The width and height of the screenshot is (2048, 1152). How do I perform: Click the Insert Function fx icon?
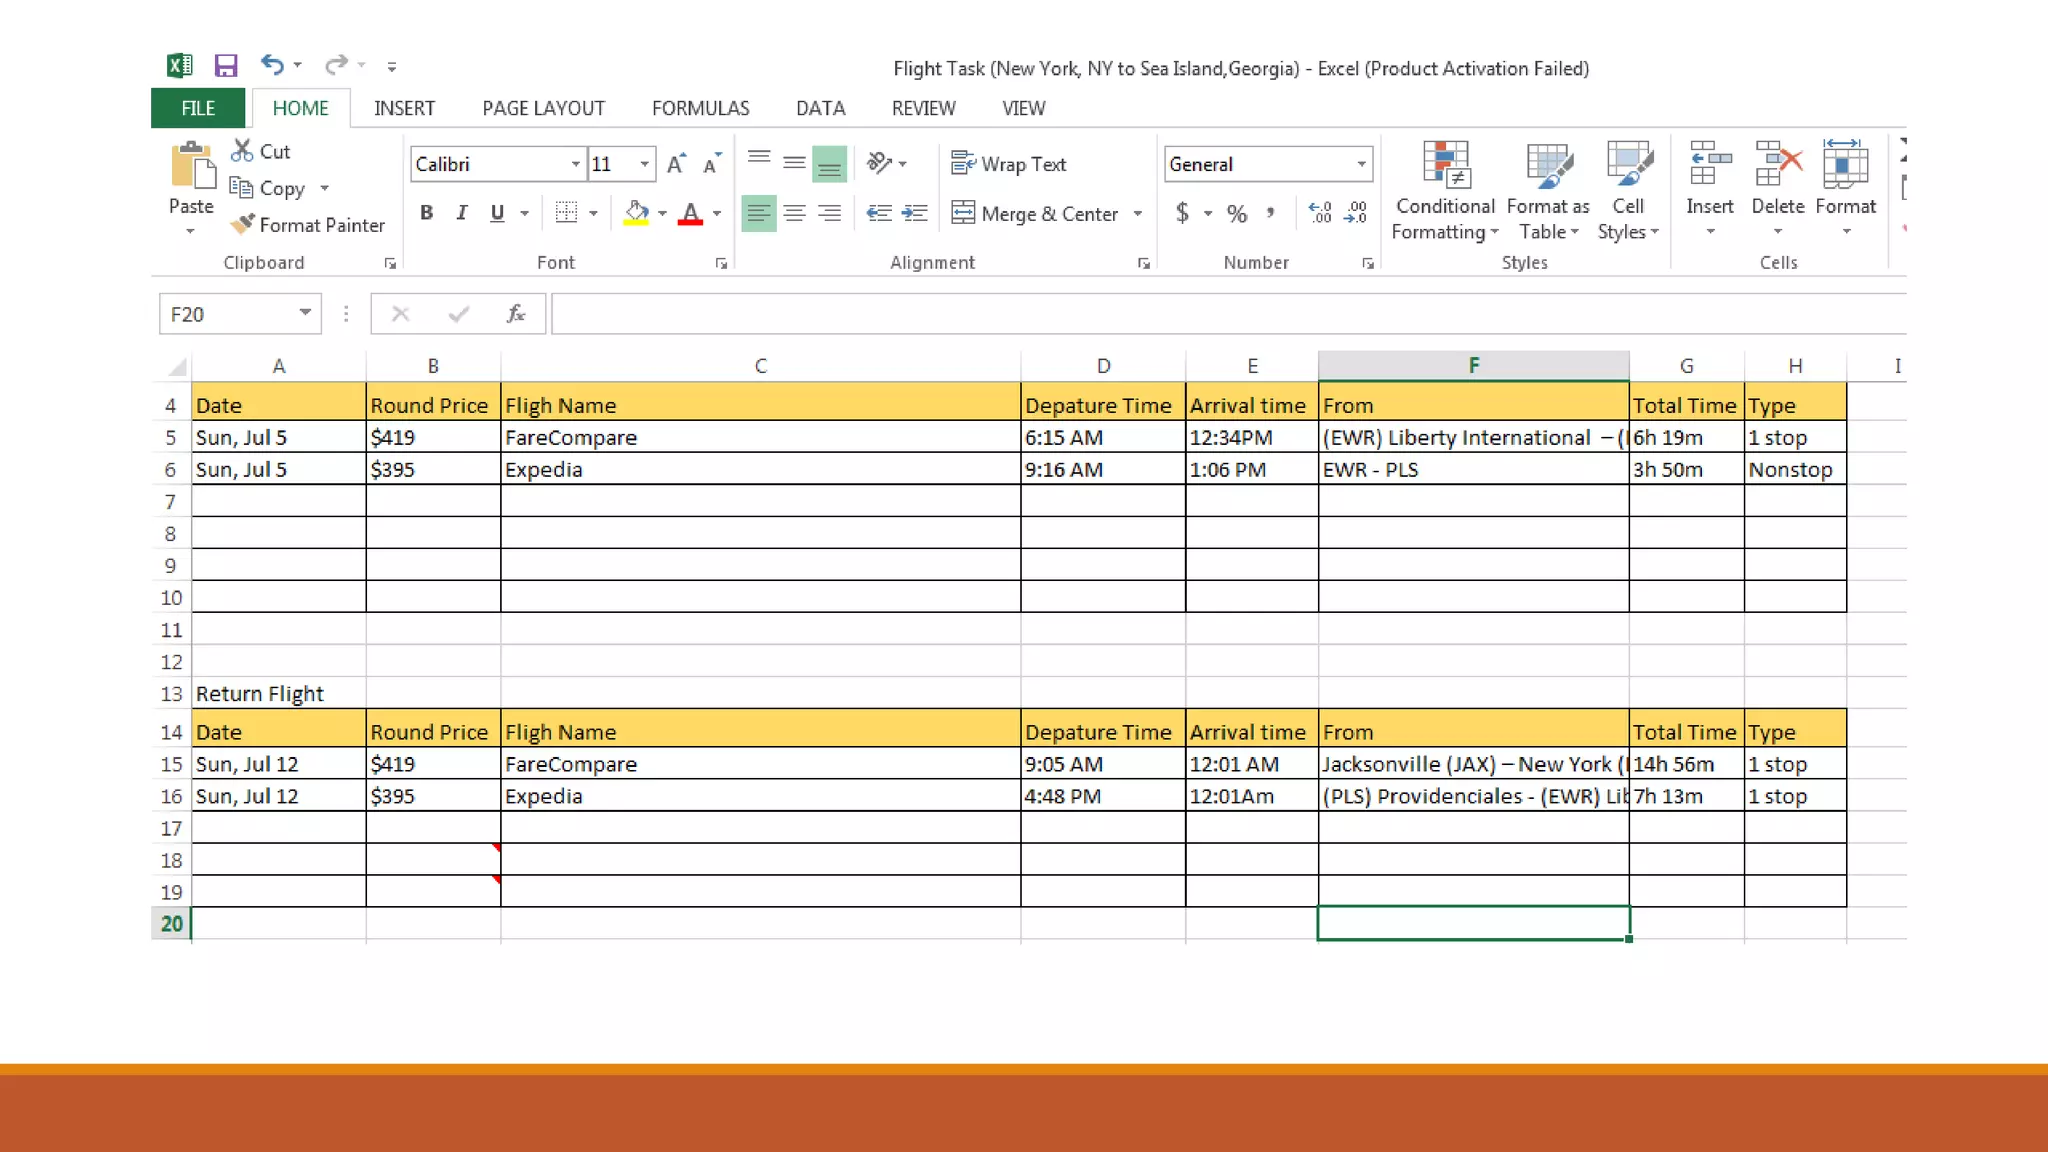516,314
